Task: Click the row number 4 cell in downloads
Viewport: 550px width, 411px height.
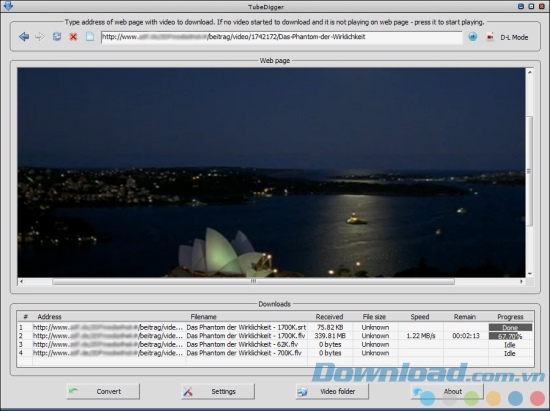Action: click(x=21, y=353)
